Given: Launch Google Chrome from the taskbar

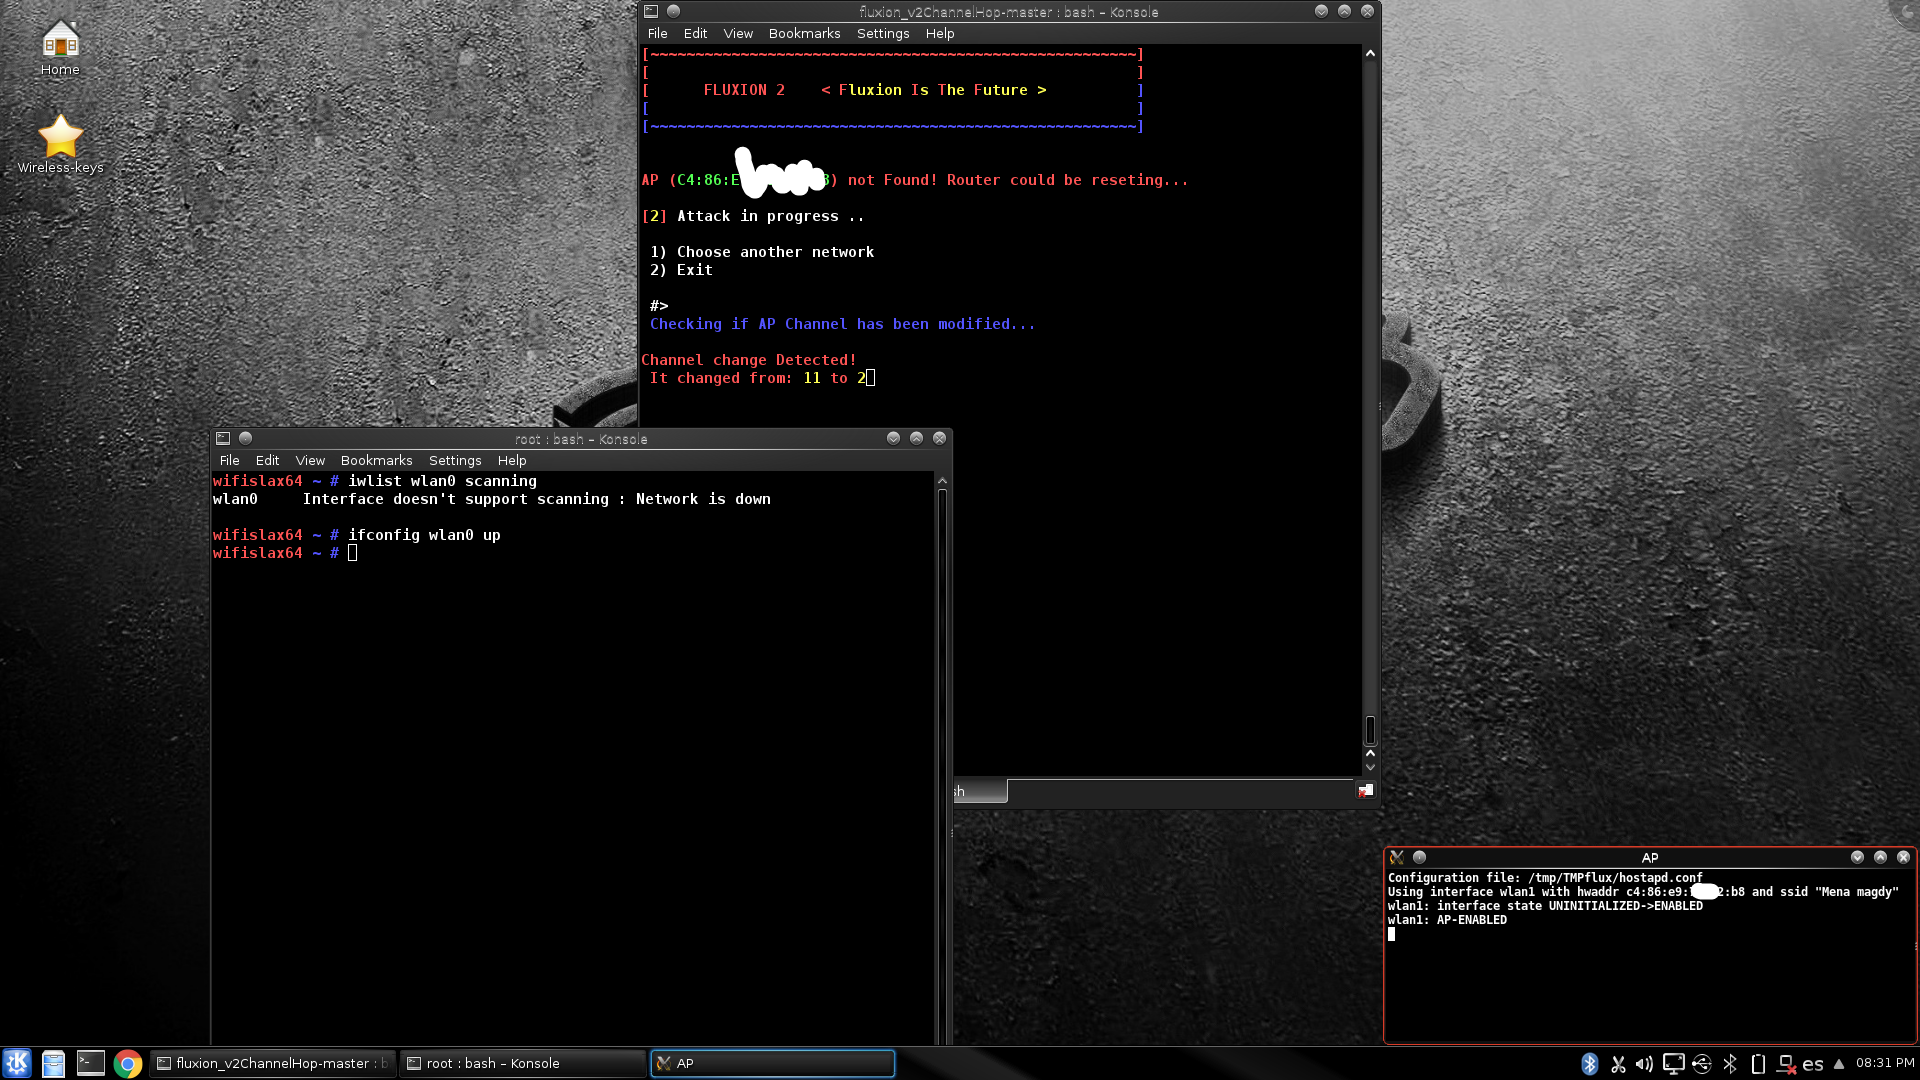Looking at the screenshot, I should click(x=127, y=1063).
